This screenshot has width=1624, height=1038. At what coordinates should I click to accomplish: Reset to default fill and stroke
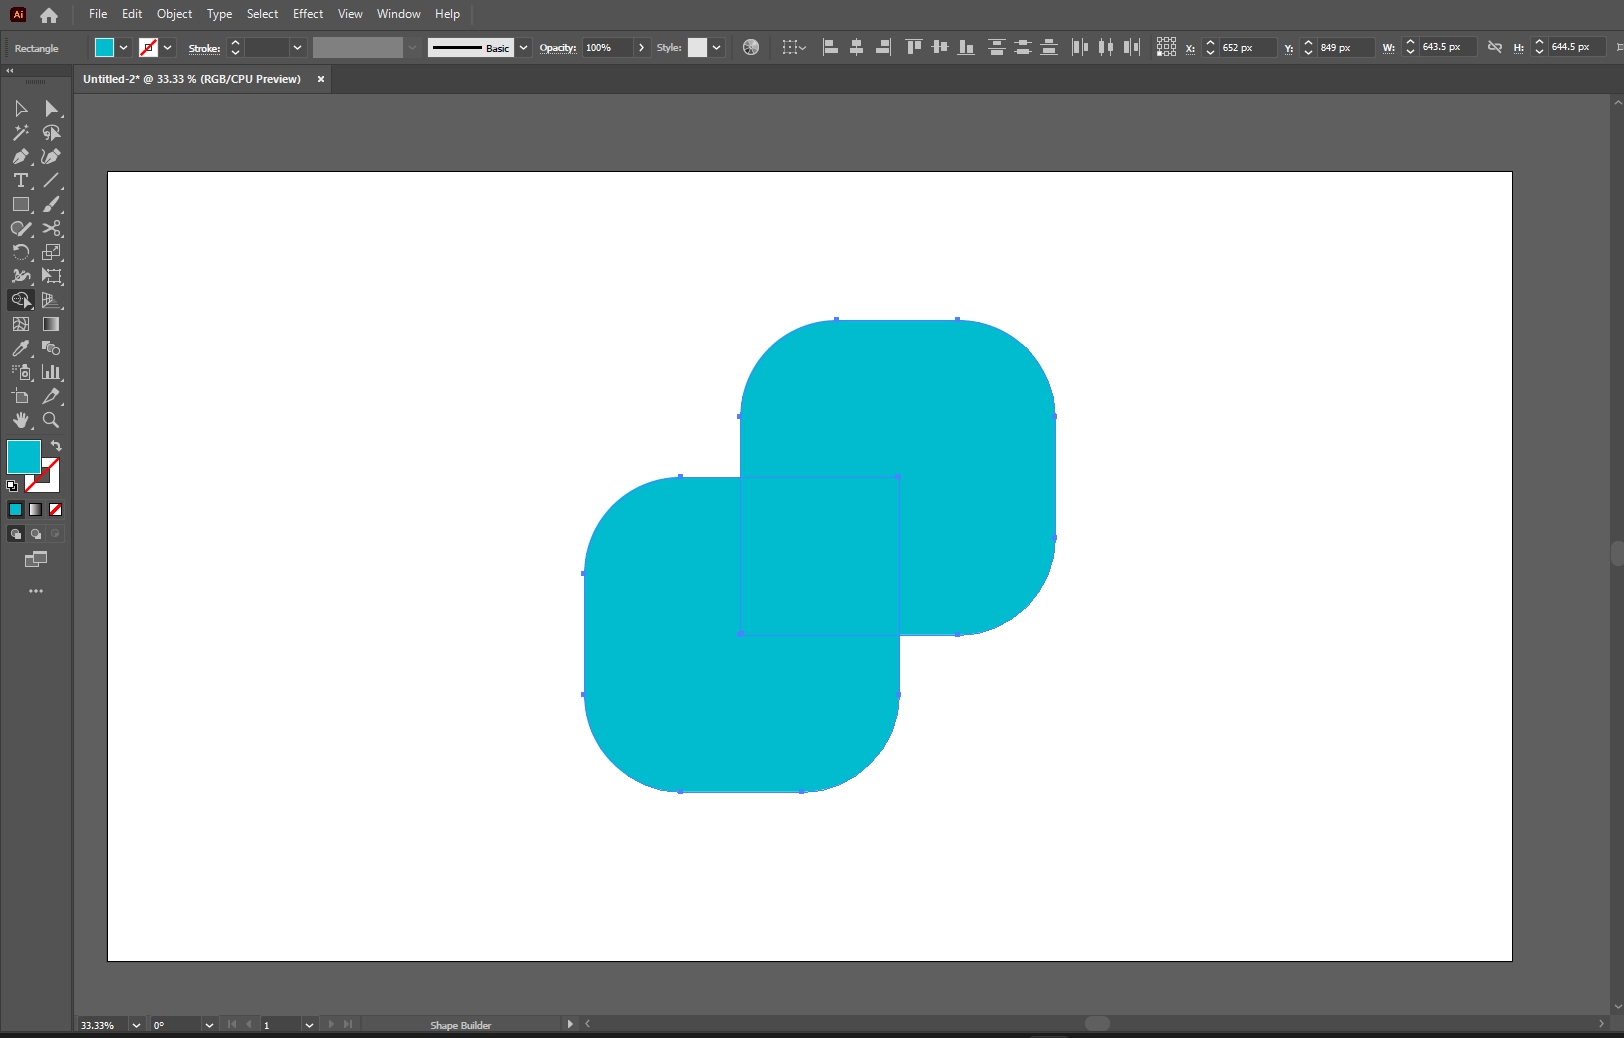[x=12, y=486]
